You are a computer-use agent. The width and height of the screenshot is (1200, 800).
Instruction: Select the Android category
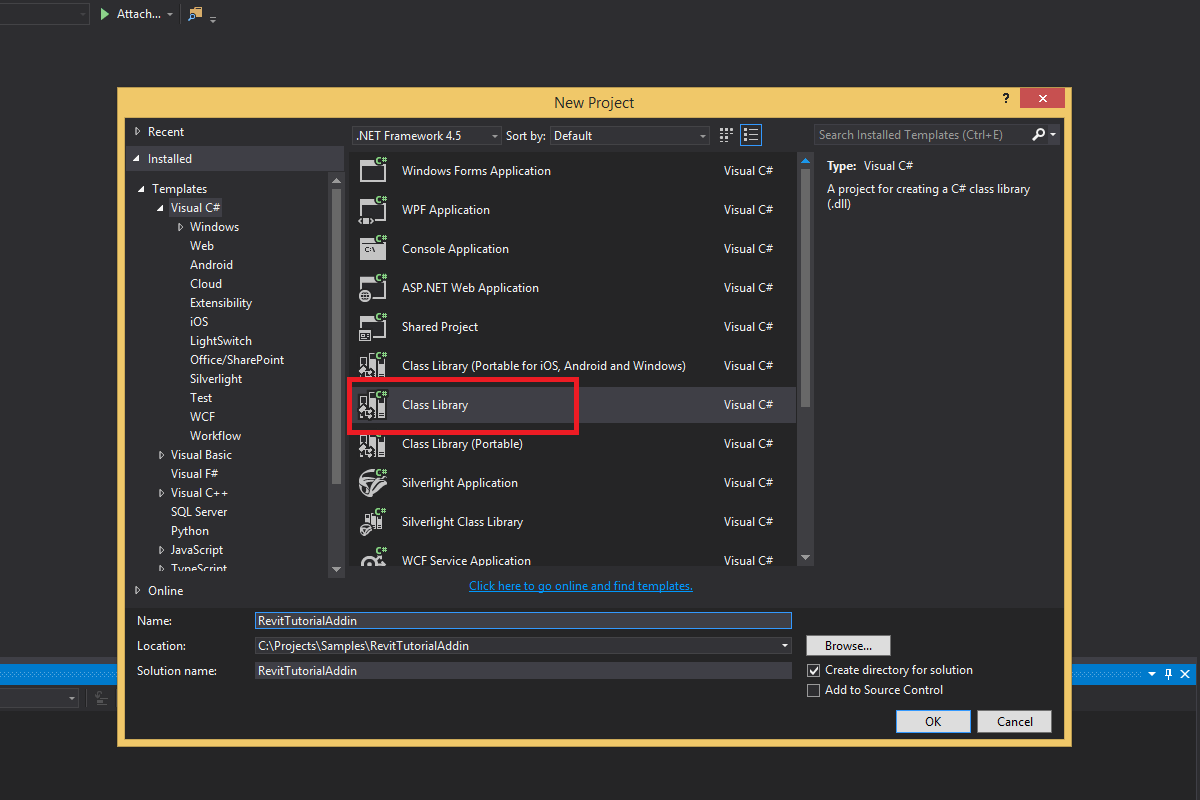click(211, 265)
